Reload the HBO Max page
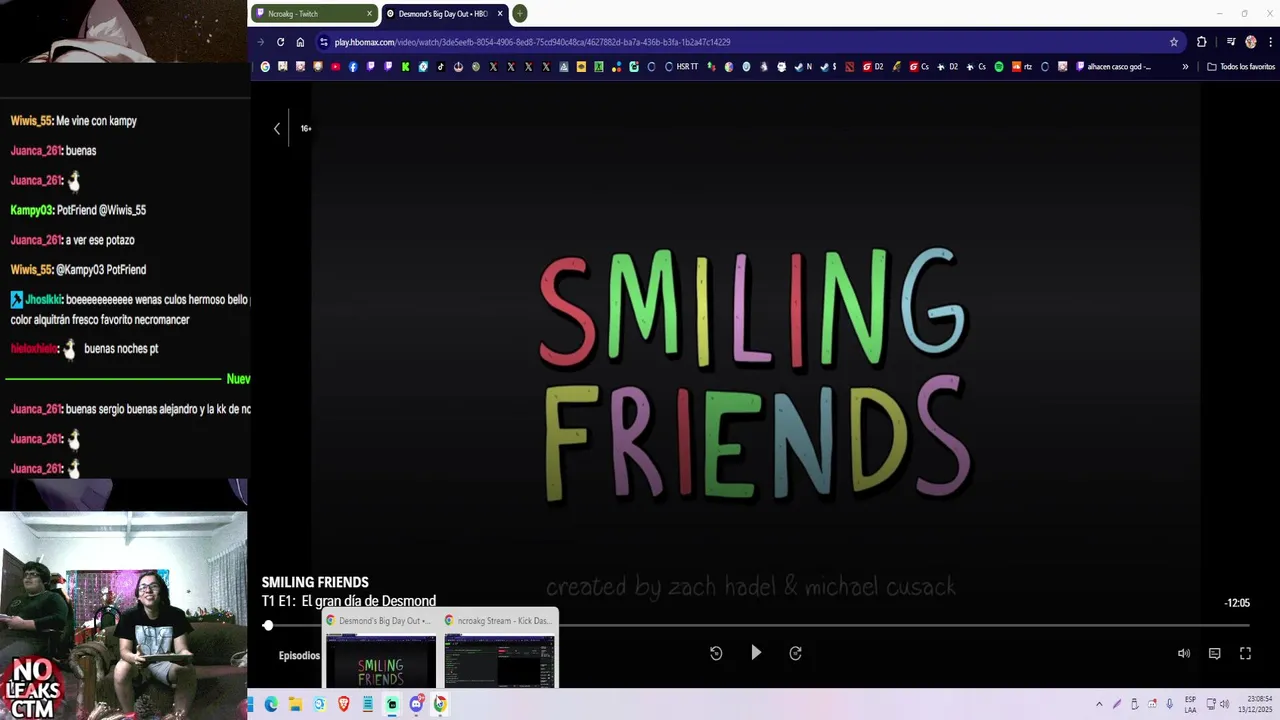Screen dimensions: 1280x720 (280, 42)
